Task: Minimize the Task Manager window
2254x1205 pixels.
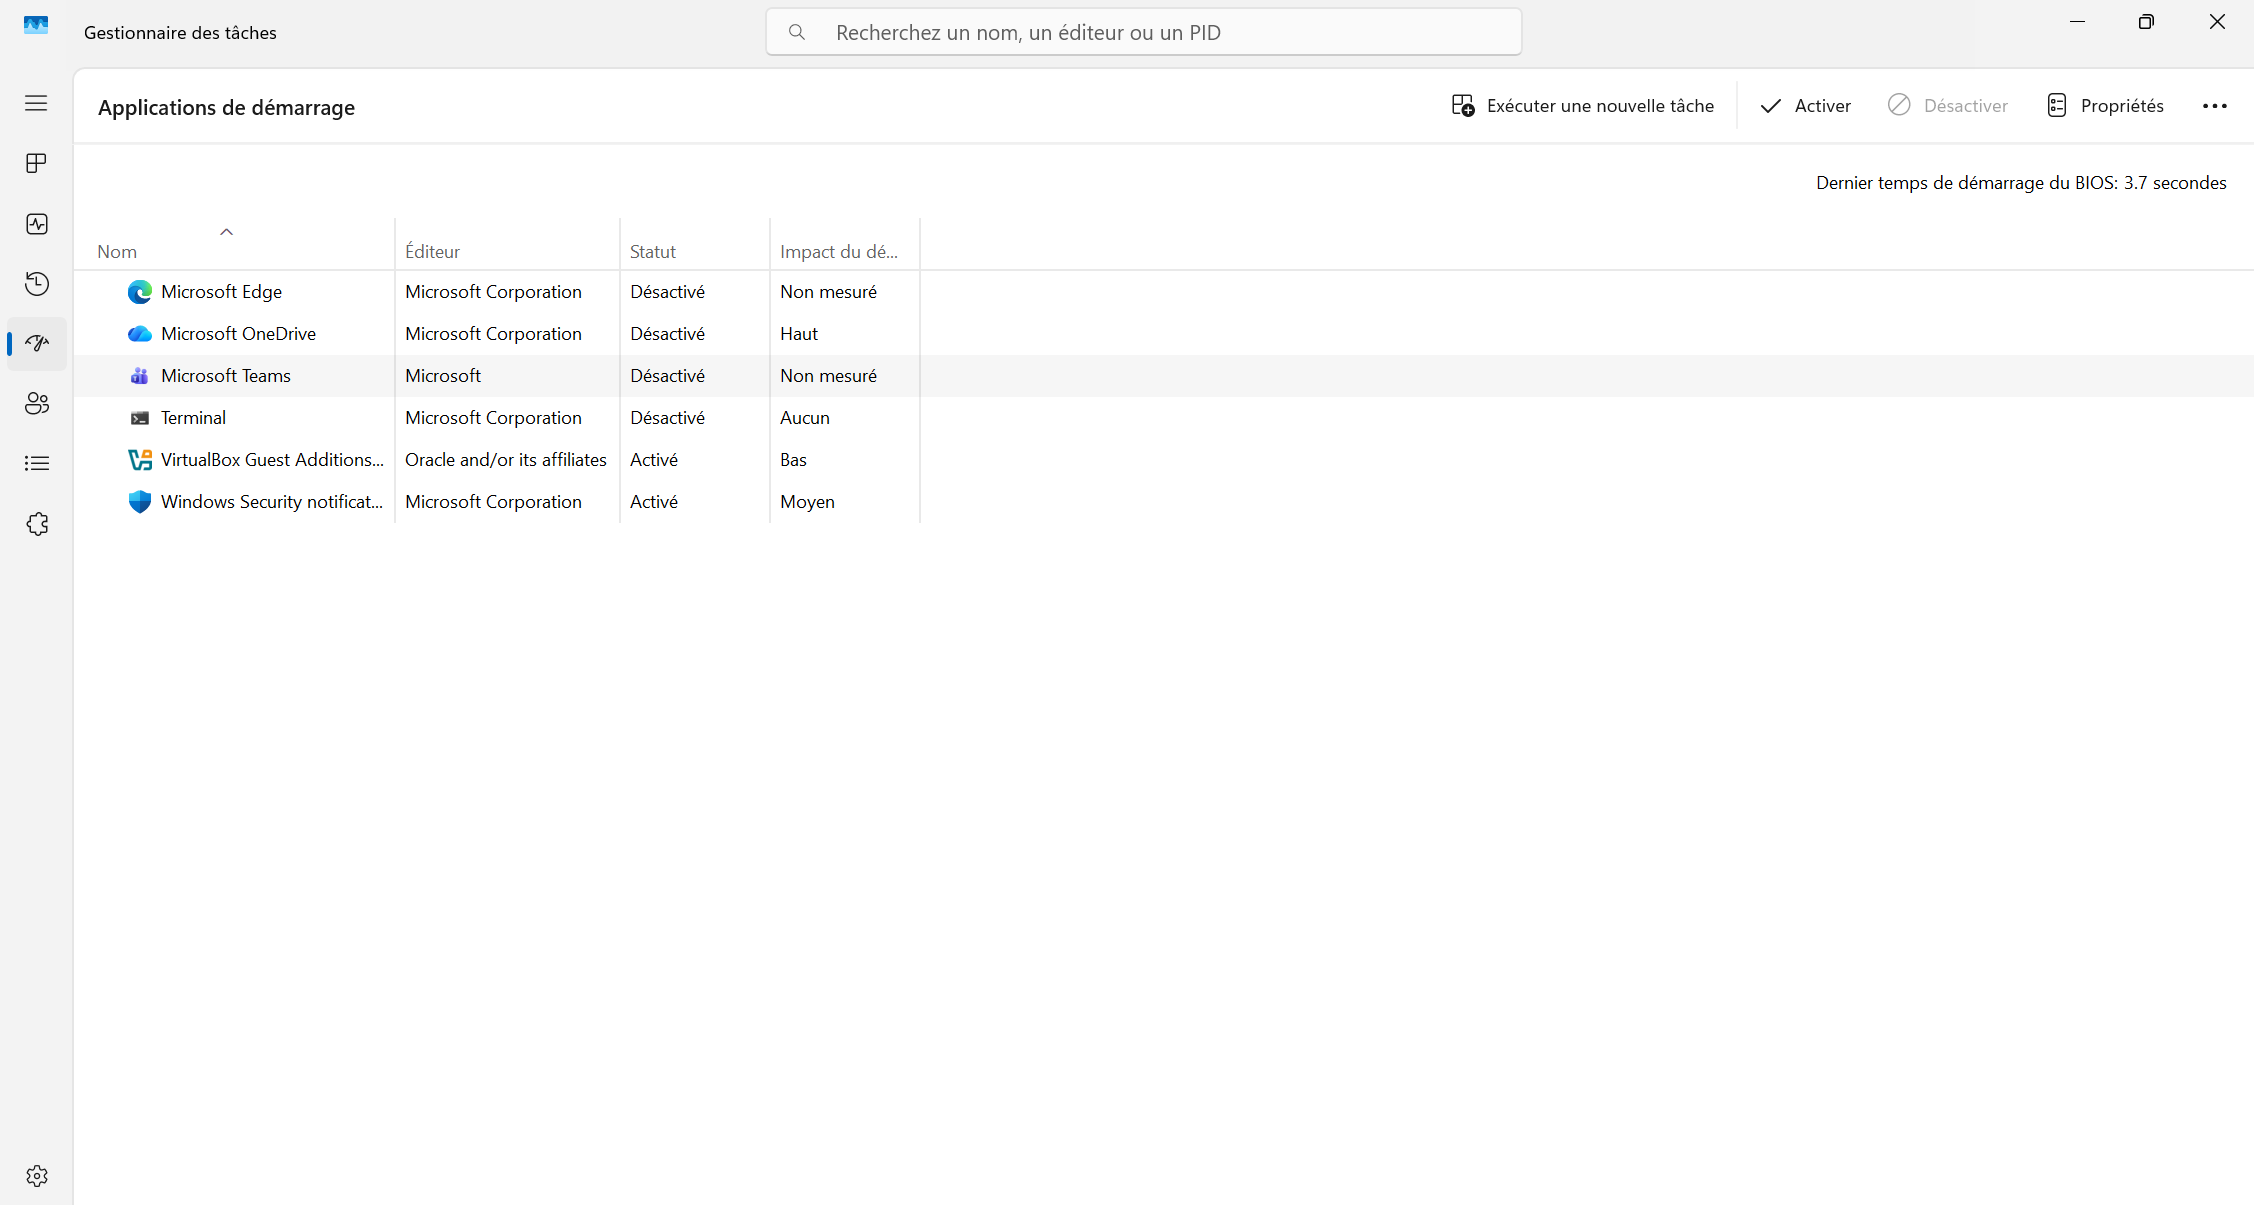Action: click(2077, 22)
